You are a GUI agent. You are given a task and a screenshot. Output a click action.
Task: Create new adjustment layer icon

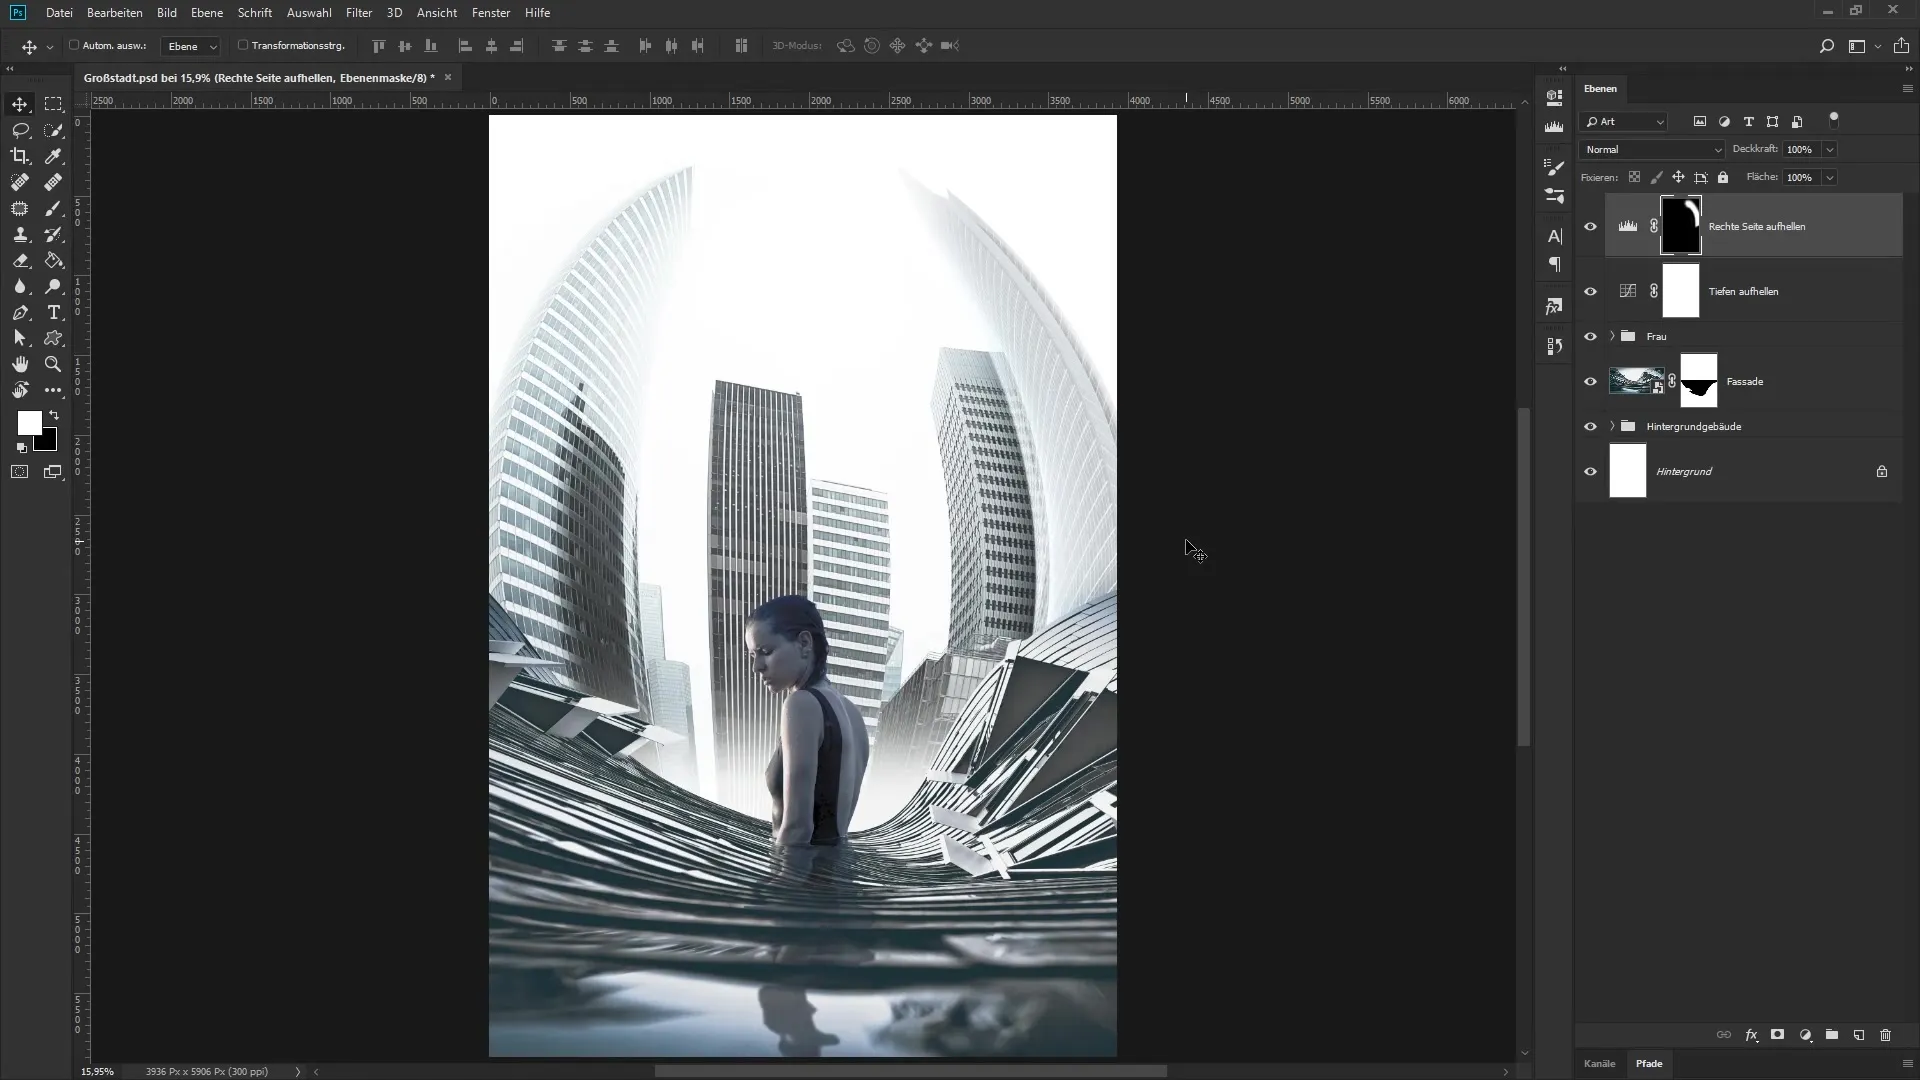pyautogui.click(x=1805, y=1035)
